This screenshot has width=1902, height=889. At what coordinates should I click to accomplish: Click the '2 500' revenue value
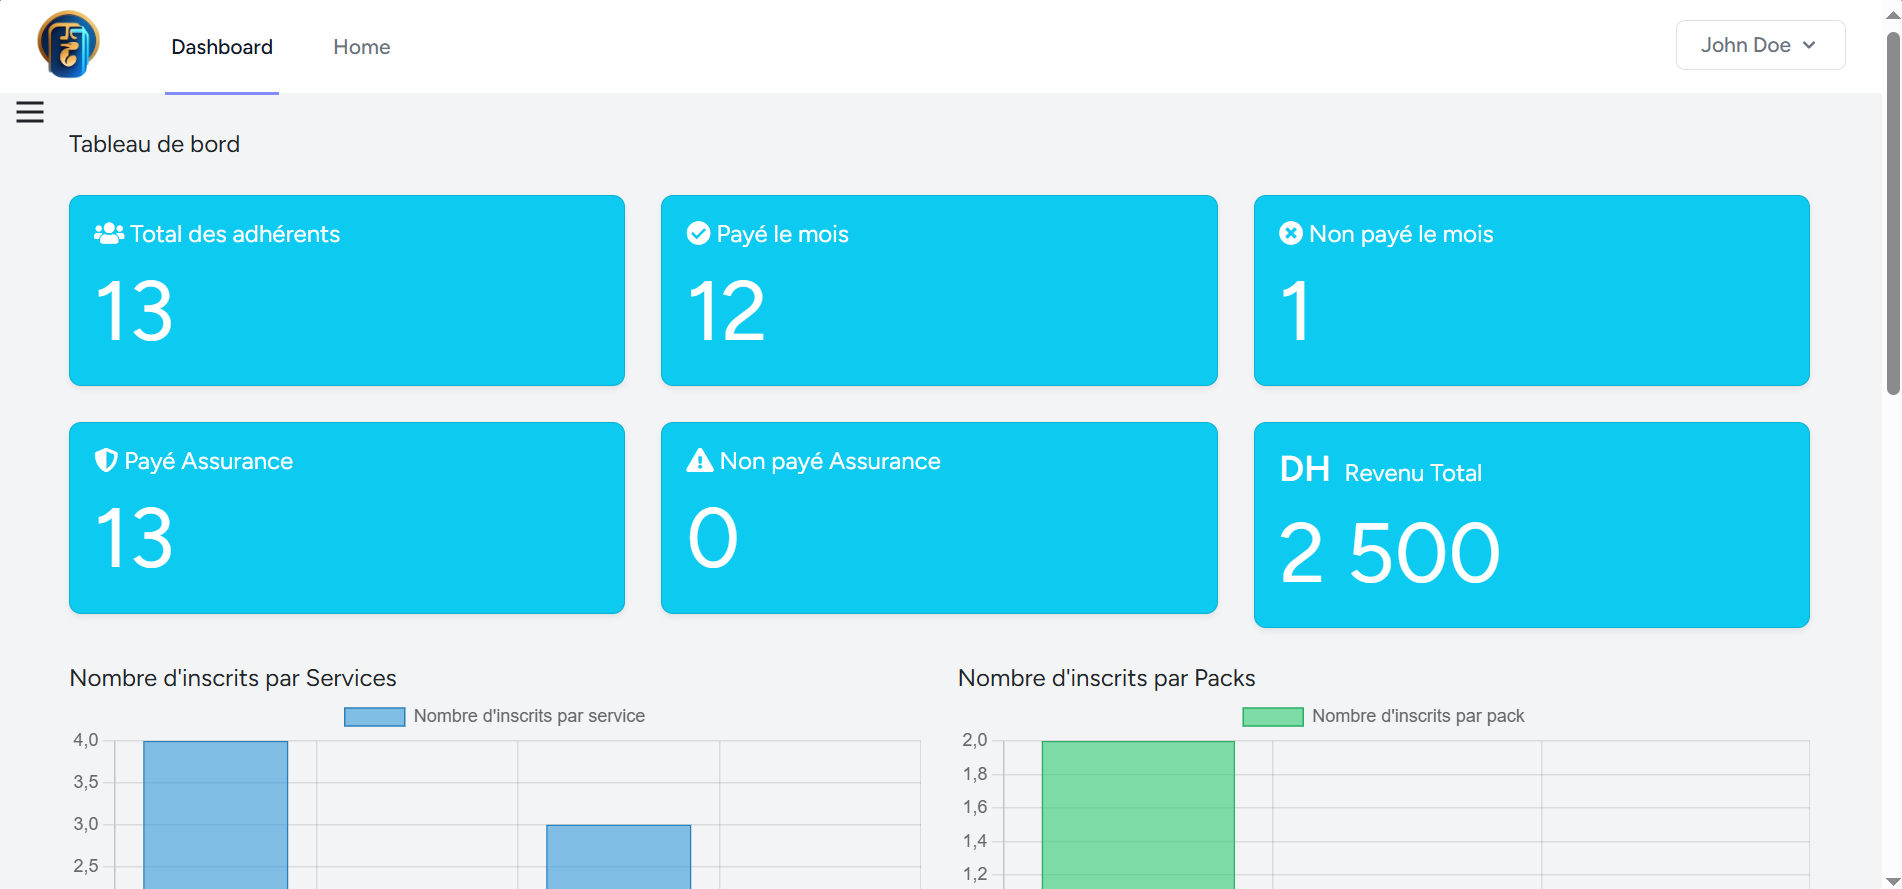coord(1390,553)
